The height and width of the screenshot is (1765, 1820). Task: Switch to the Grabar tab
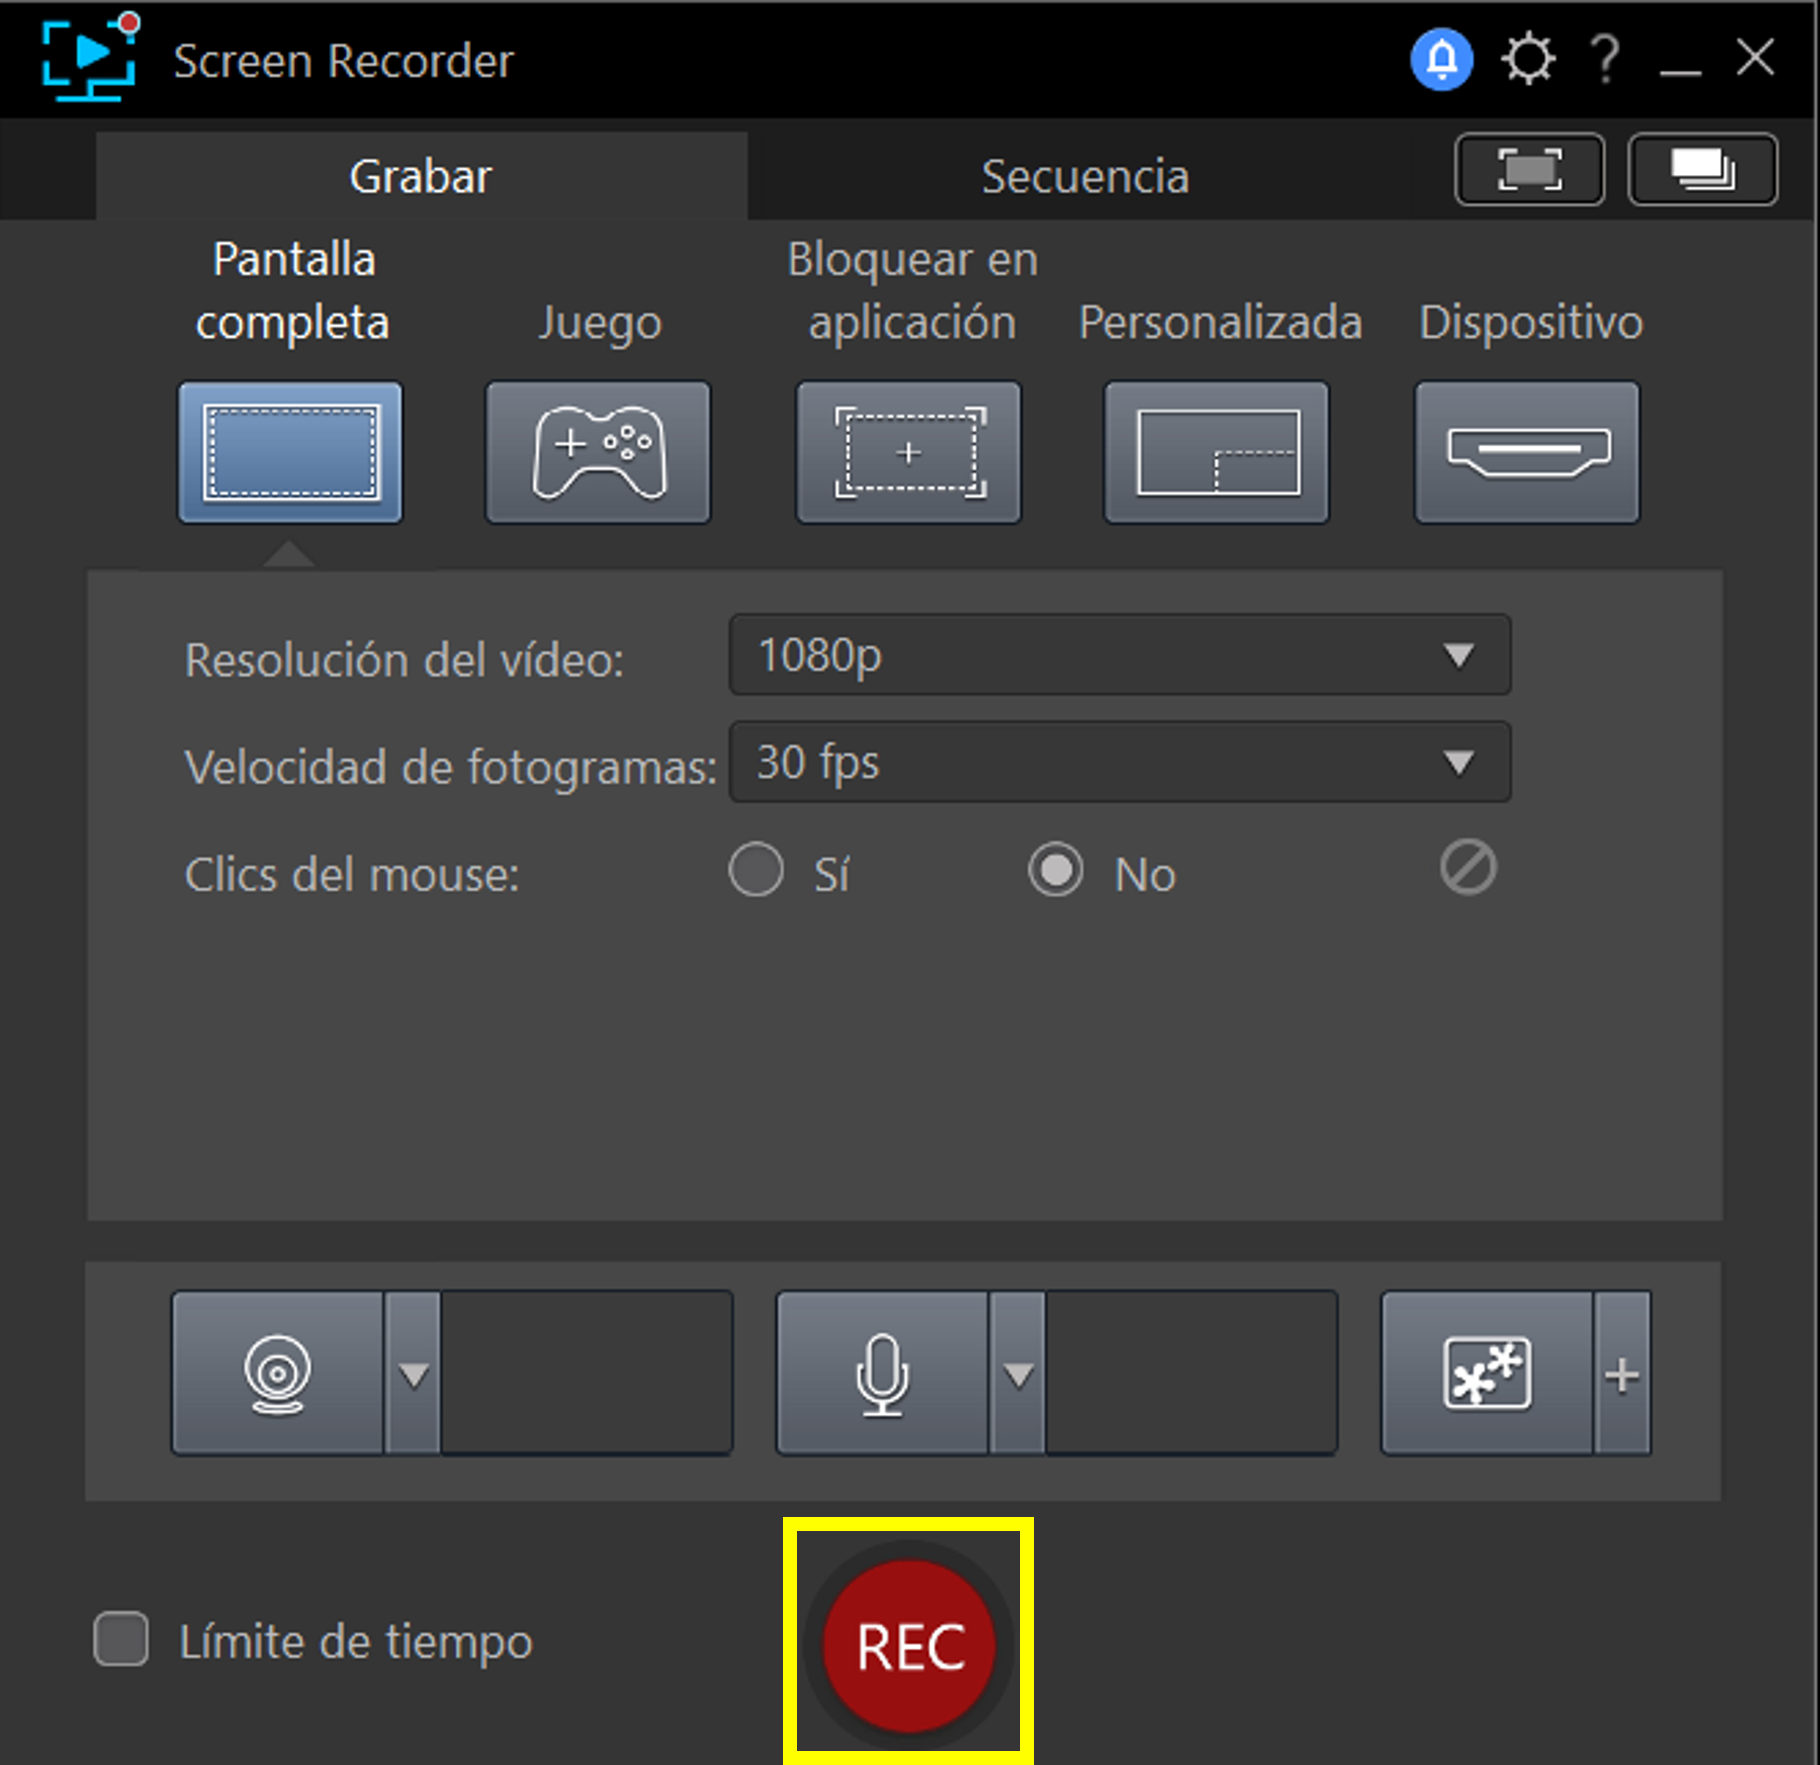(420, 175)
